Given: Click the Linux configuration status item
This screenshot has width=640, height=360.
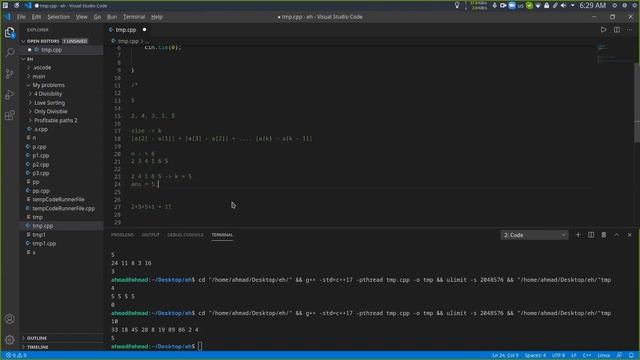Looking at the screenshot, I should (604, 356).
